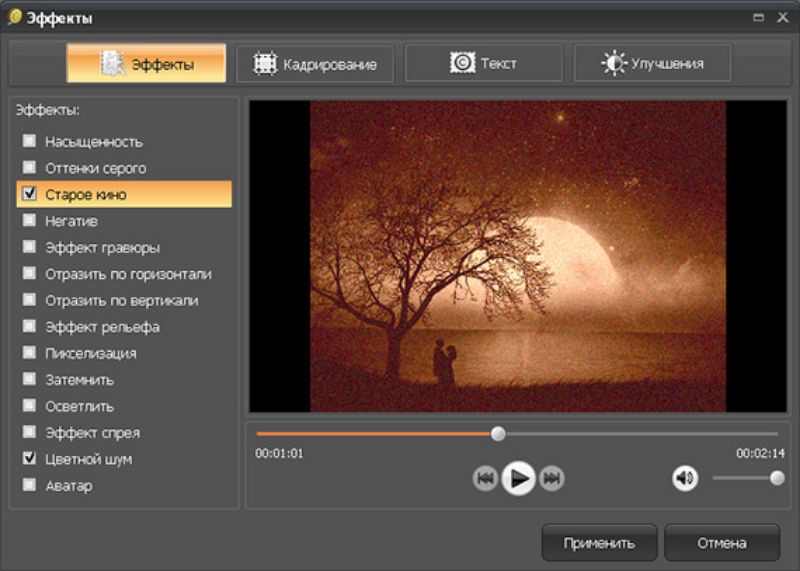The image size is (800, 571).
Task: Click the play button under the preview
Action: (518, 478)
